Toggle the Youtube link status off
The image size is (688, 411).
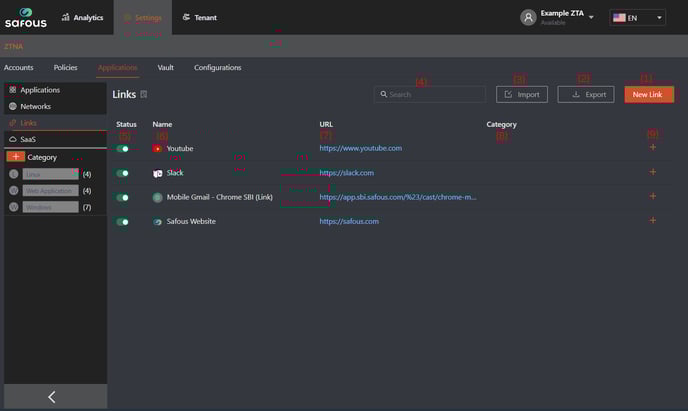(123, 149)
